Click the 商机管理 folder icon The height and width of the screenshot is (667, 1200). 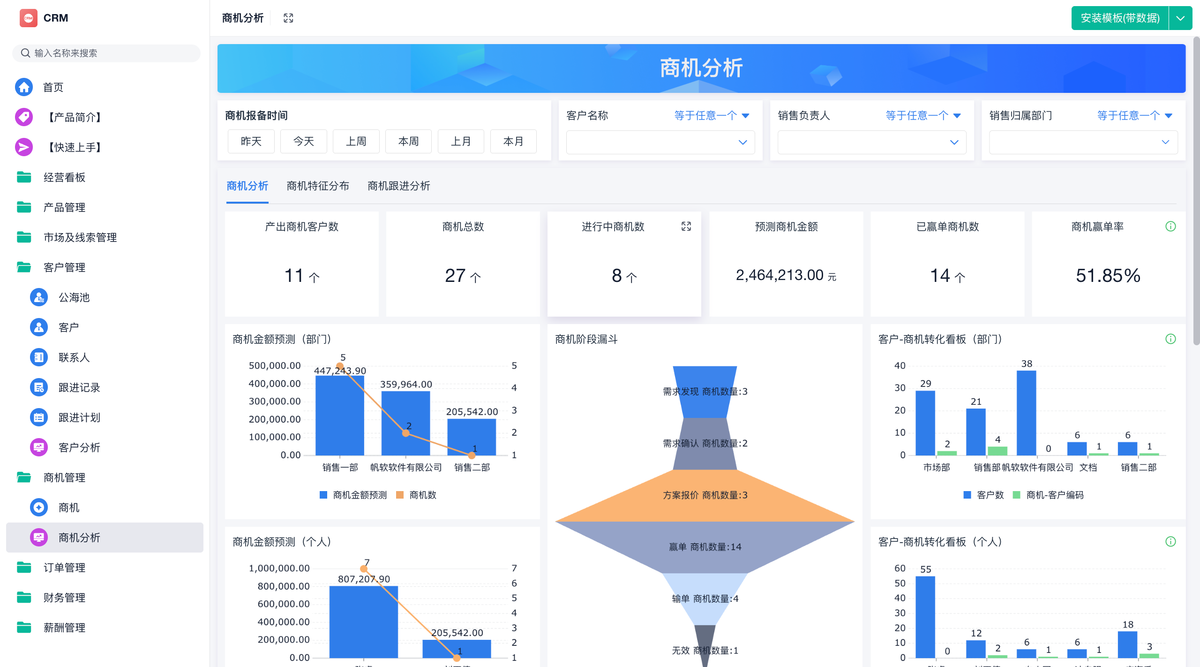tap(24, 477)
